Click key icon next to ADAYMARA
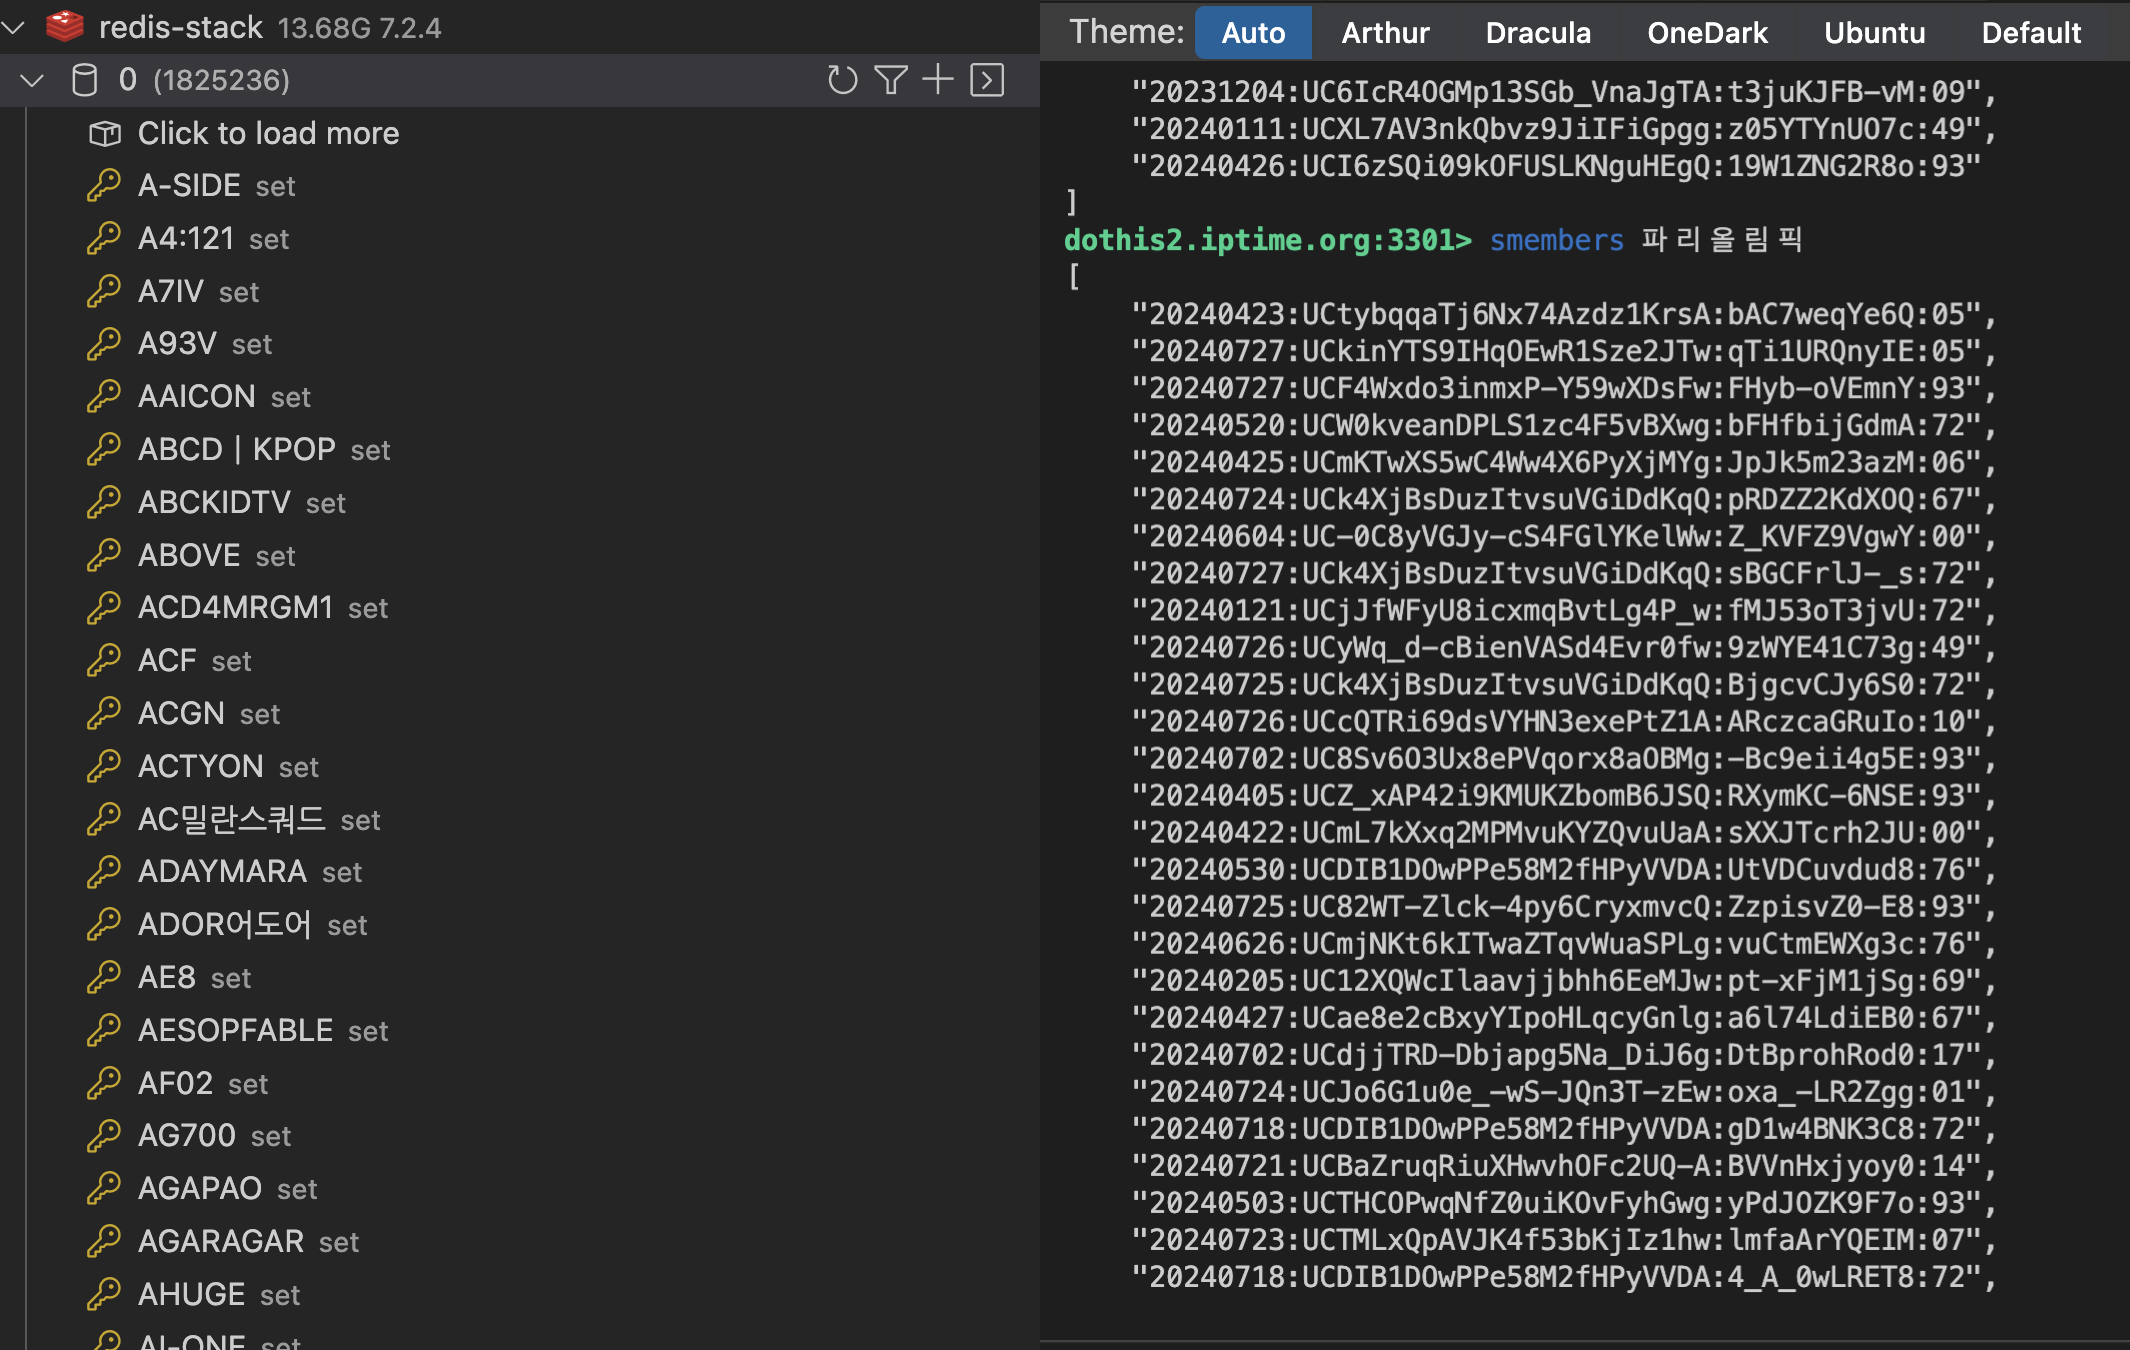The height and width of the screenshot is (1350, 2130). pyautogui.click(x=104, y=871)
